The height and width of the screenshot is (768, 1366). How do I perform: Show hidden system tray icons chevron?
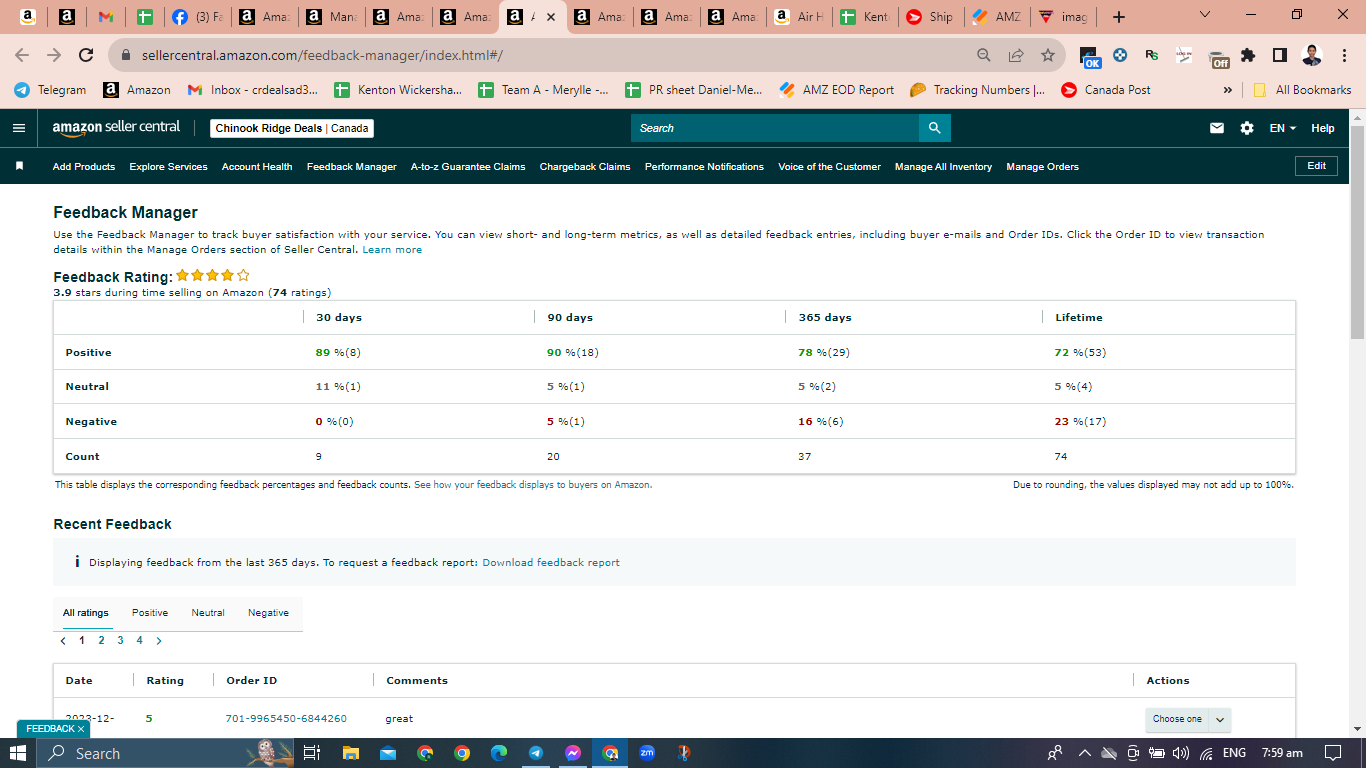pyautogui.click(x=1083, y=753)
